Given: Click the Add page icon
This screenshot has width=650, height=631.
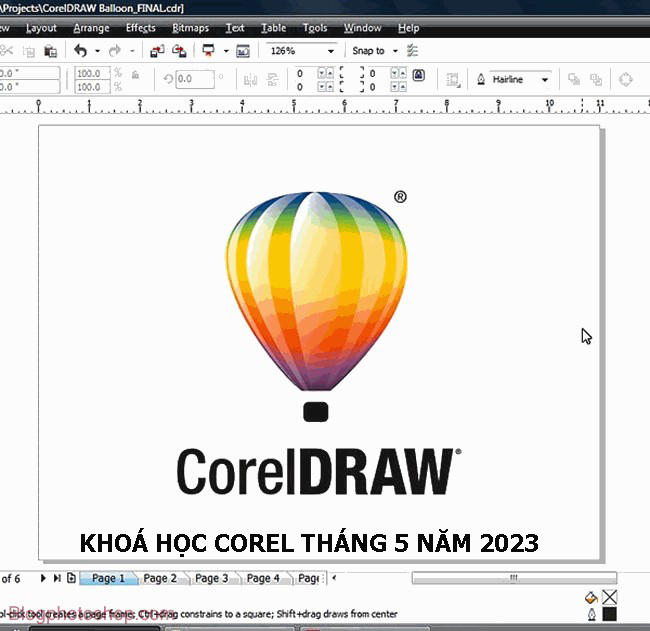Looking at the screenshot, I should pyautogui.click(x=71, y=578).
